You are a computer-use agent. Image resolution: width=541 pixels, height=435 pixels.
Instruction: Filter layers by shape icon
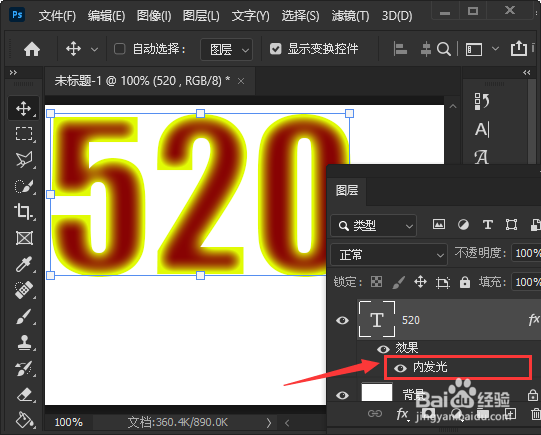tap(511, 225)
